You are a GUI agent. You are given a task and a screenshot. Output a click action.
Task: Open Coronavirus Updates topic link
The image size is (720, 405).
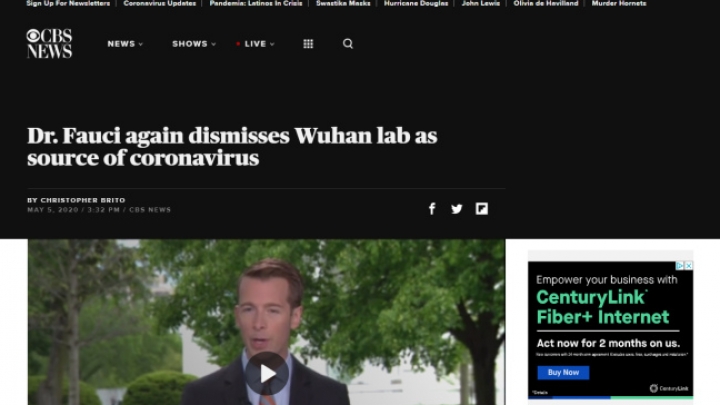point(159,3)
